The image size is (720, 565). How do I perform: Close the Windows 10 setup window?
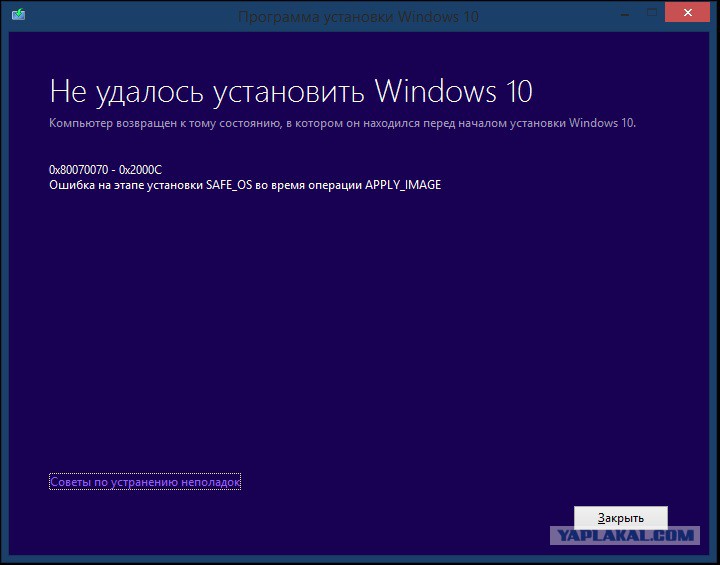[687, 13]
